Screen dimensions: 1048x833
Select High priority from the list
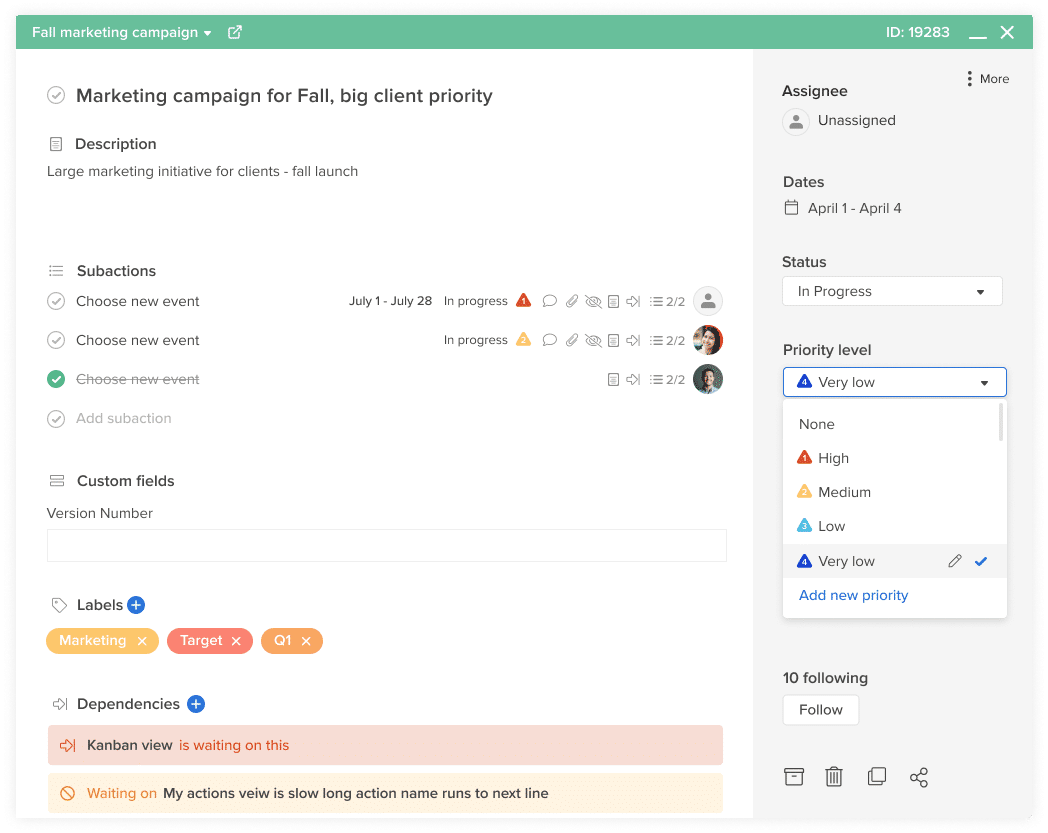(x=834, y=457)
